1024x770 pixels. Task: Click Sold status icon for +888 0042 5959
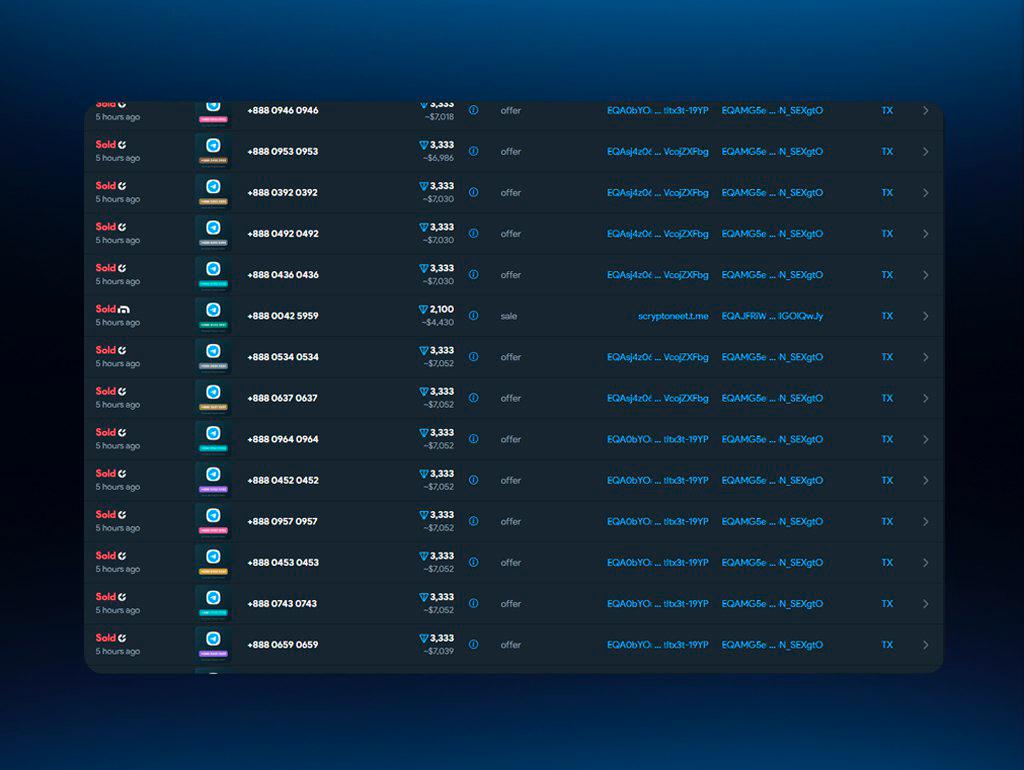[124, 309]
